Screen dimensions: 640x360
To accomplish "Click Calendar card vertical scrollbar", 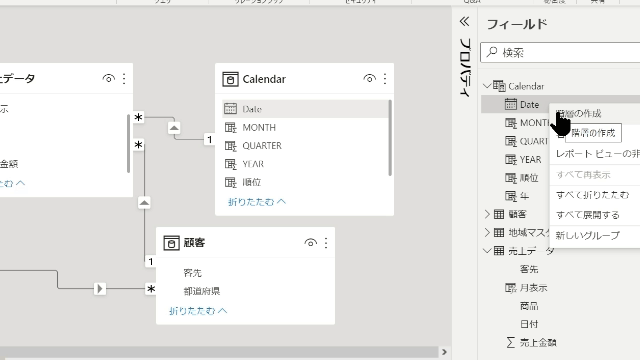I will (x=390, y=138).
